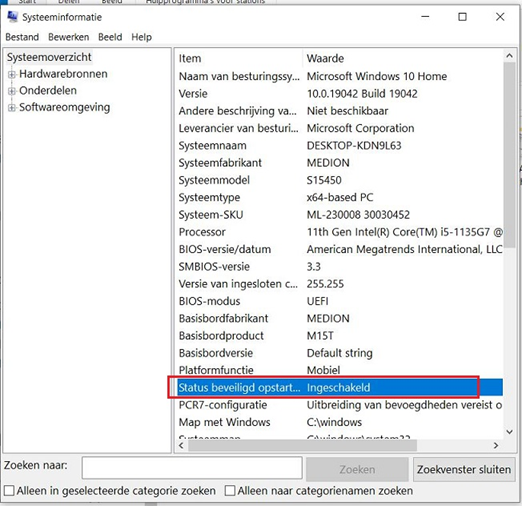Select the BIOS-modus row
This screenshot has width=522, height=506.
coord(339,302)
